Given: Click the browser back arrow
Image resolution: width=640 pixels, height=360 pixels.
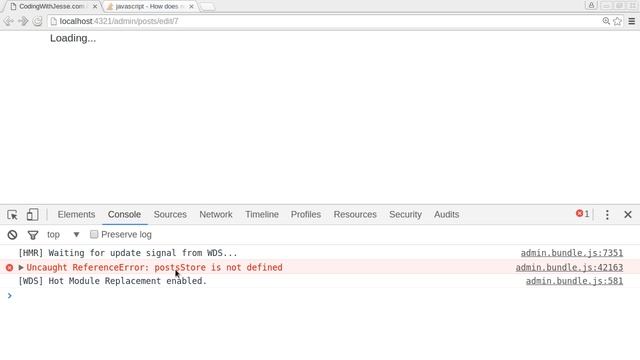Looking at the screenshot, I should pyautogui.click(x=9, y=21).
